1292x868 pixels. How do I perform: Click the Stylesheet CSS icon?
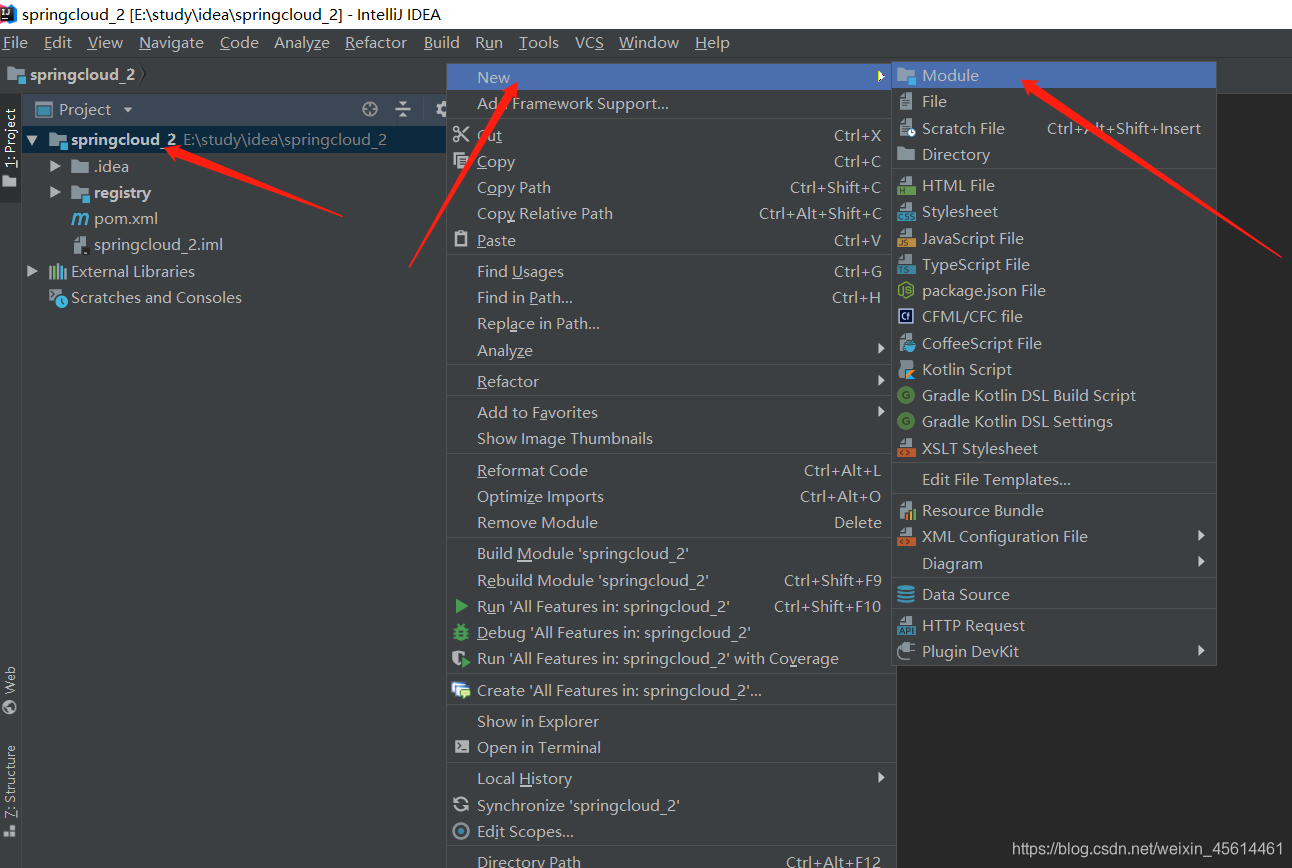click(906, 211)
